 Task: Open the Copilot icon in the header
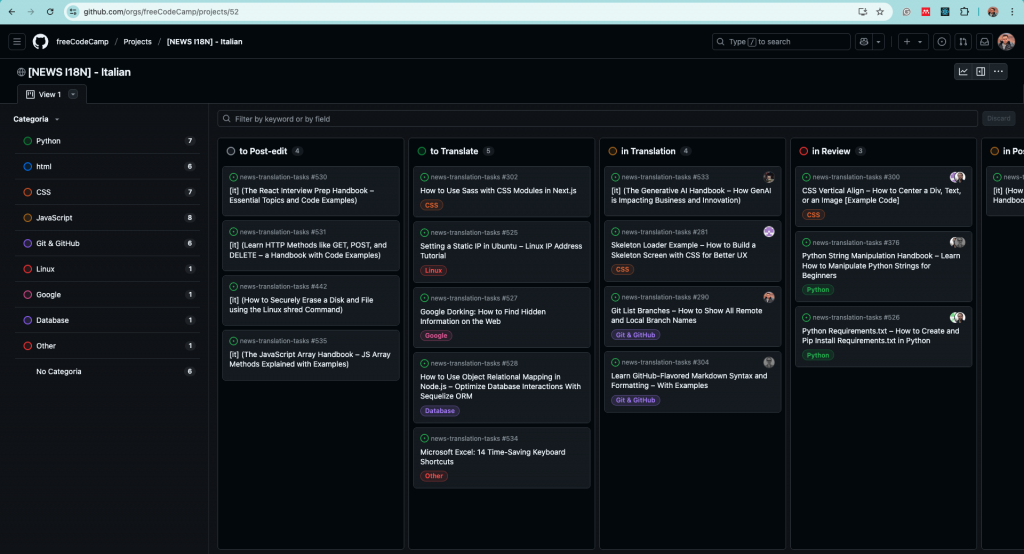point(864,42)
